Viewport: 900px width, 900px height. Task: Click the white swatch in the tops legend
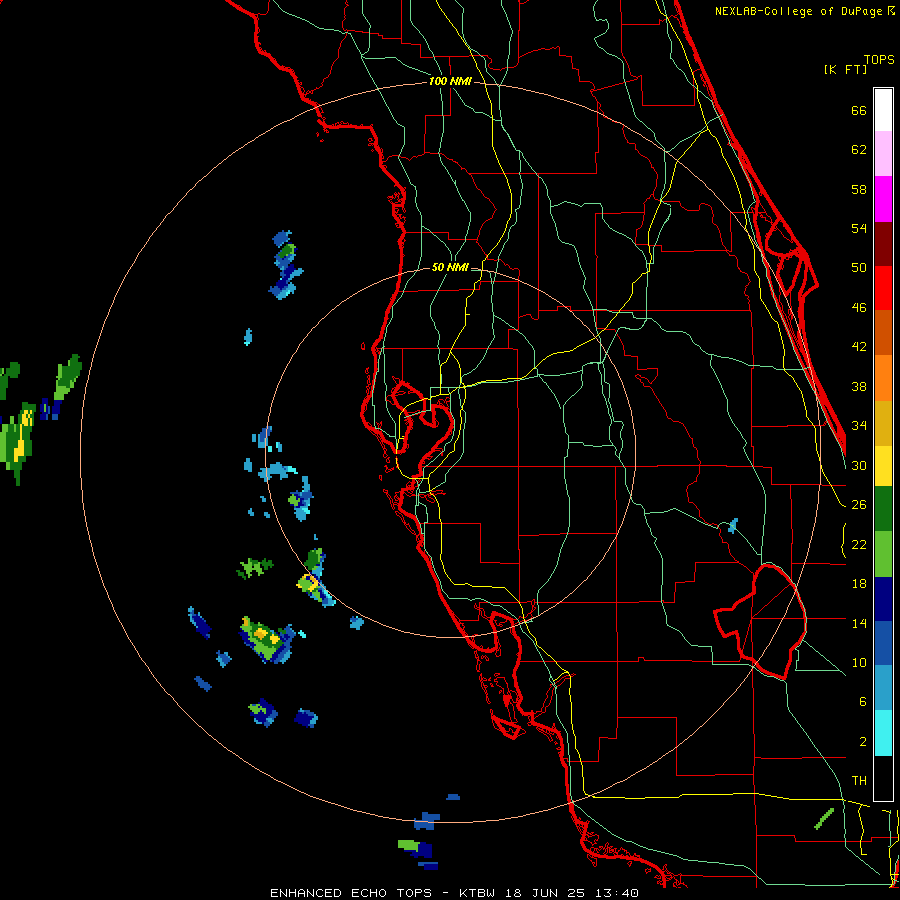883,110
